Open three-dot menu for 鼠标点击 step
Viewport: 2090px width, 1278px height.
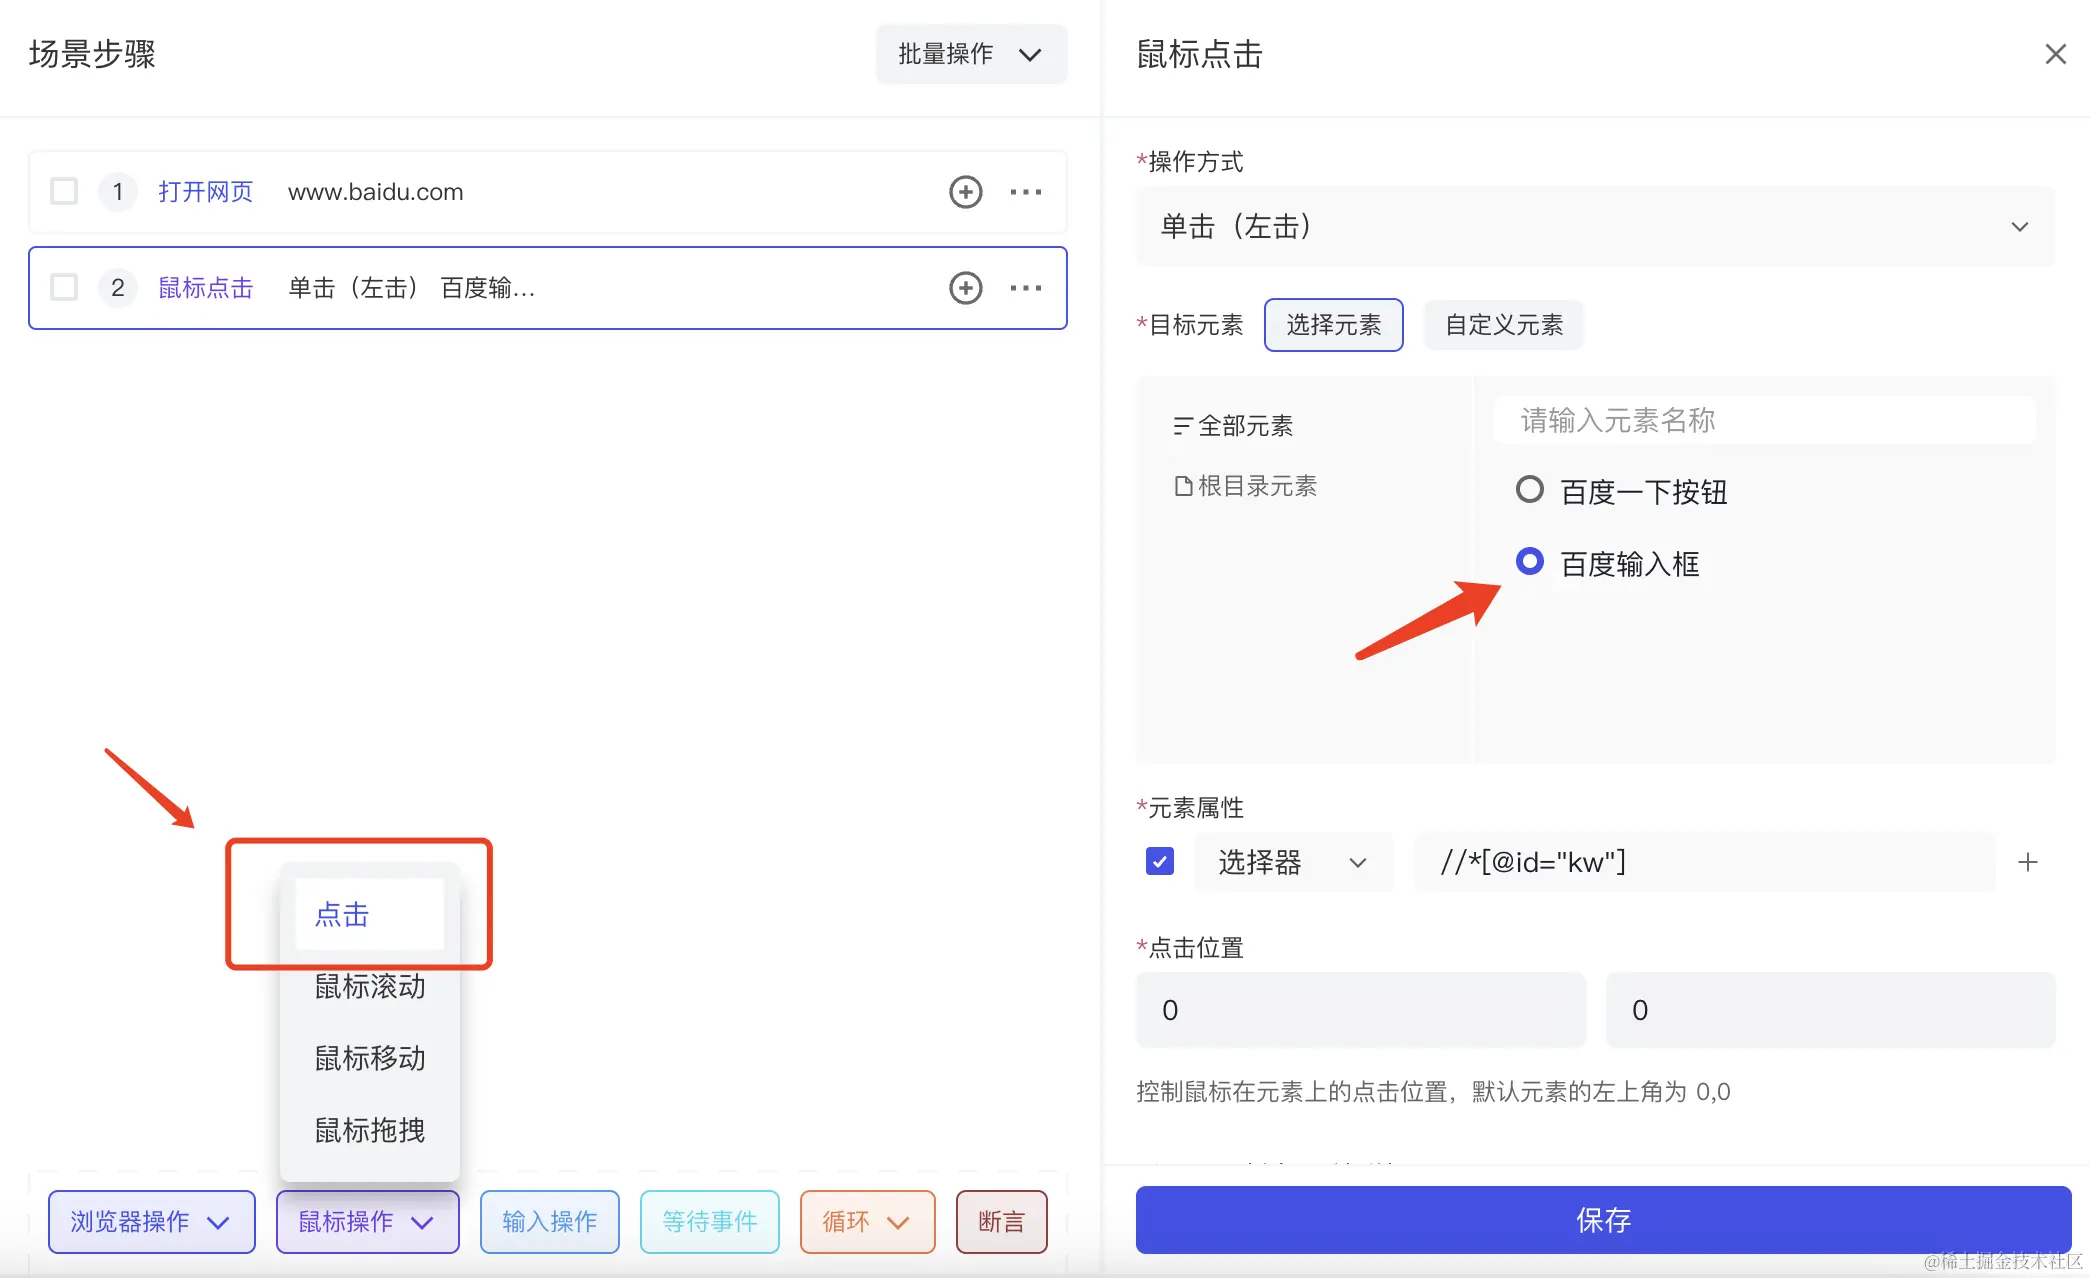[x=1025, y=288]
